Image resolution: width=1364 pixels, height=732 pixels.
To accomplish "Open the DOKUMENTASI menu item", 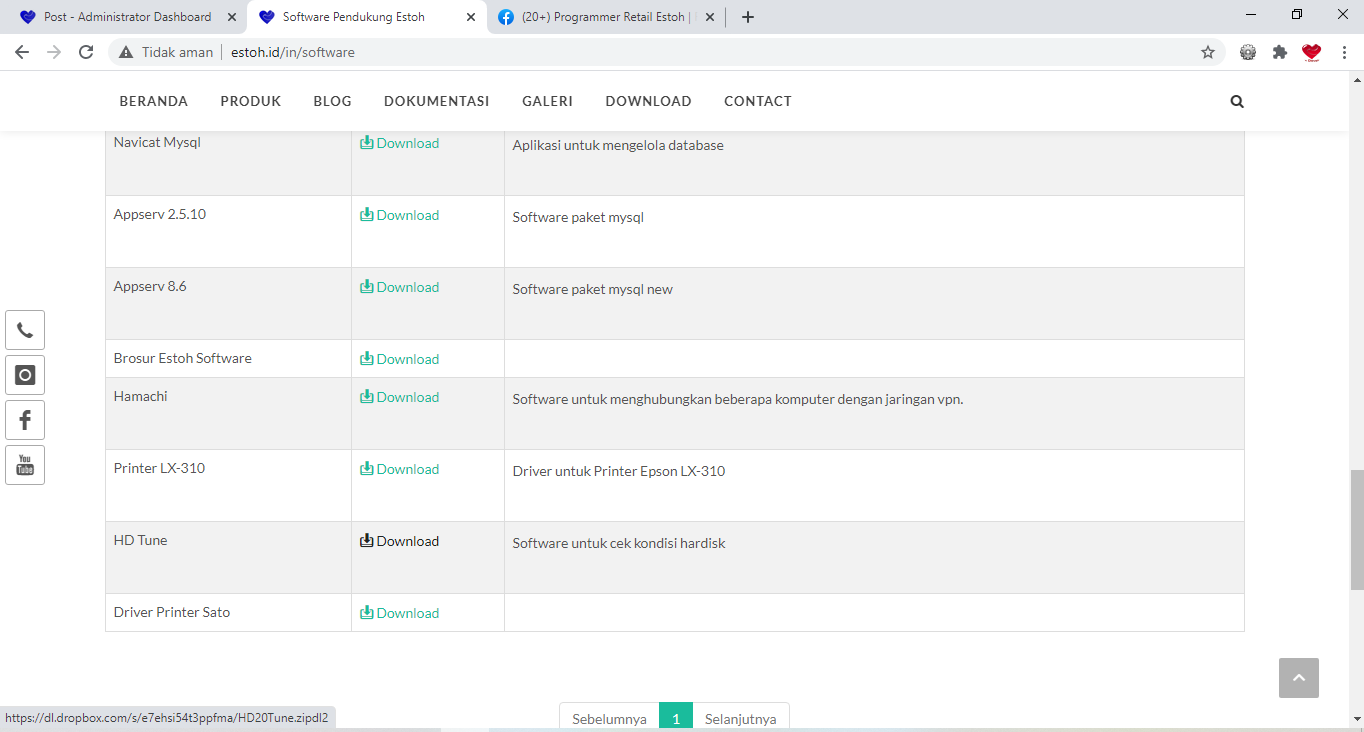I will pos(437,101).
